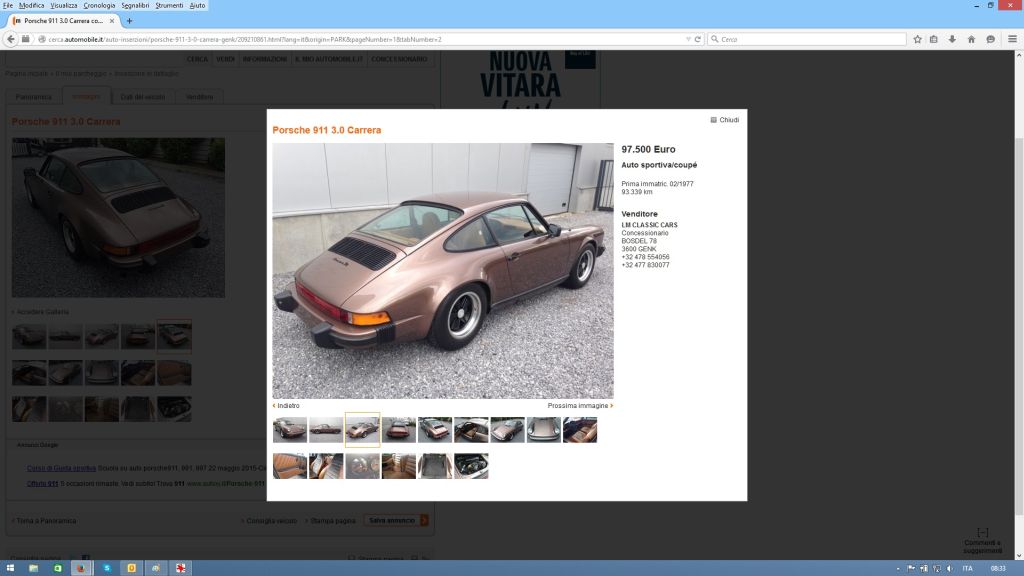Click the Porsche 911 3.0 Carrera lightbox title
This screenshot has height=576, width=1024.
[327, 130]
